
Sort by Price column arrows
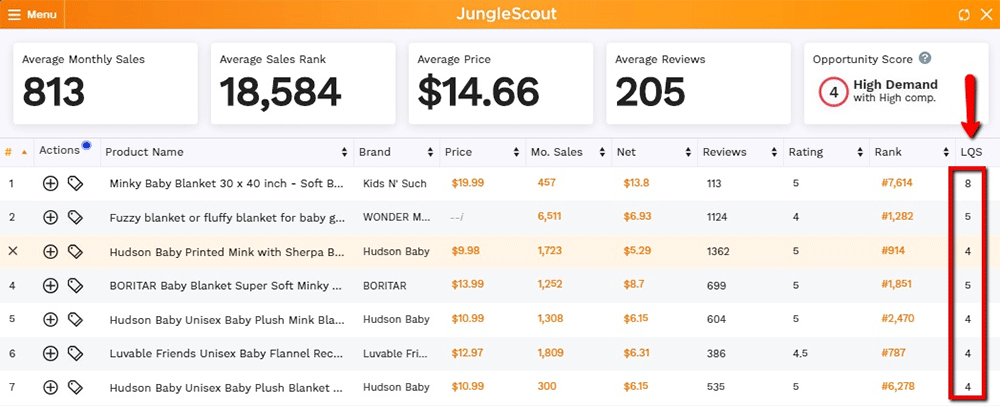516,152
